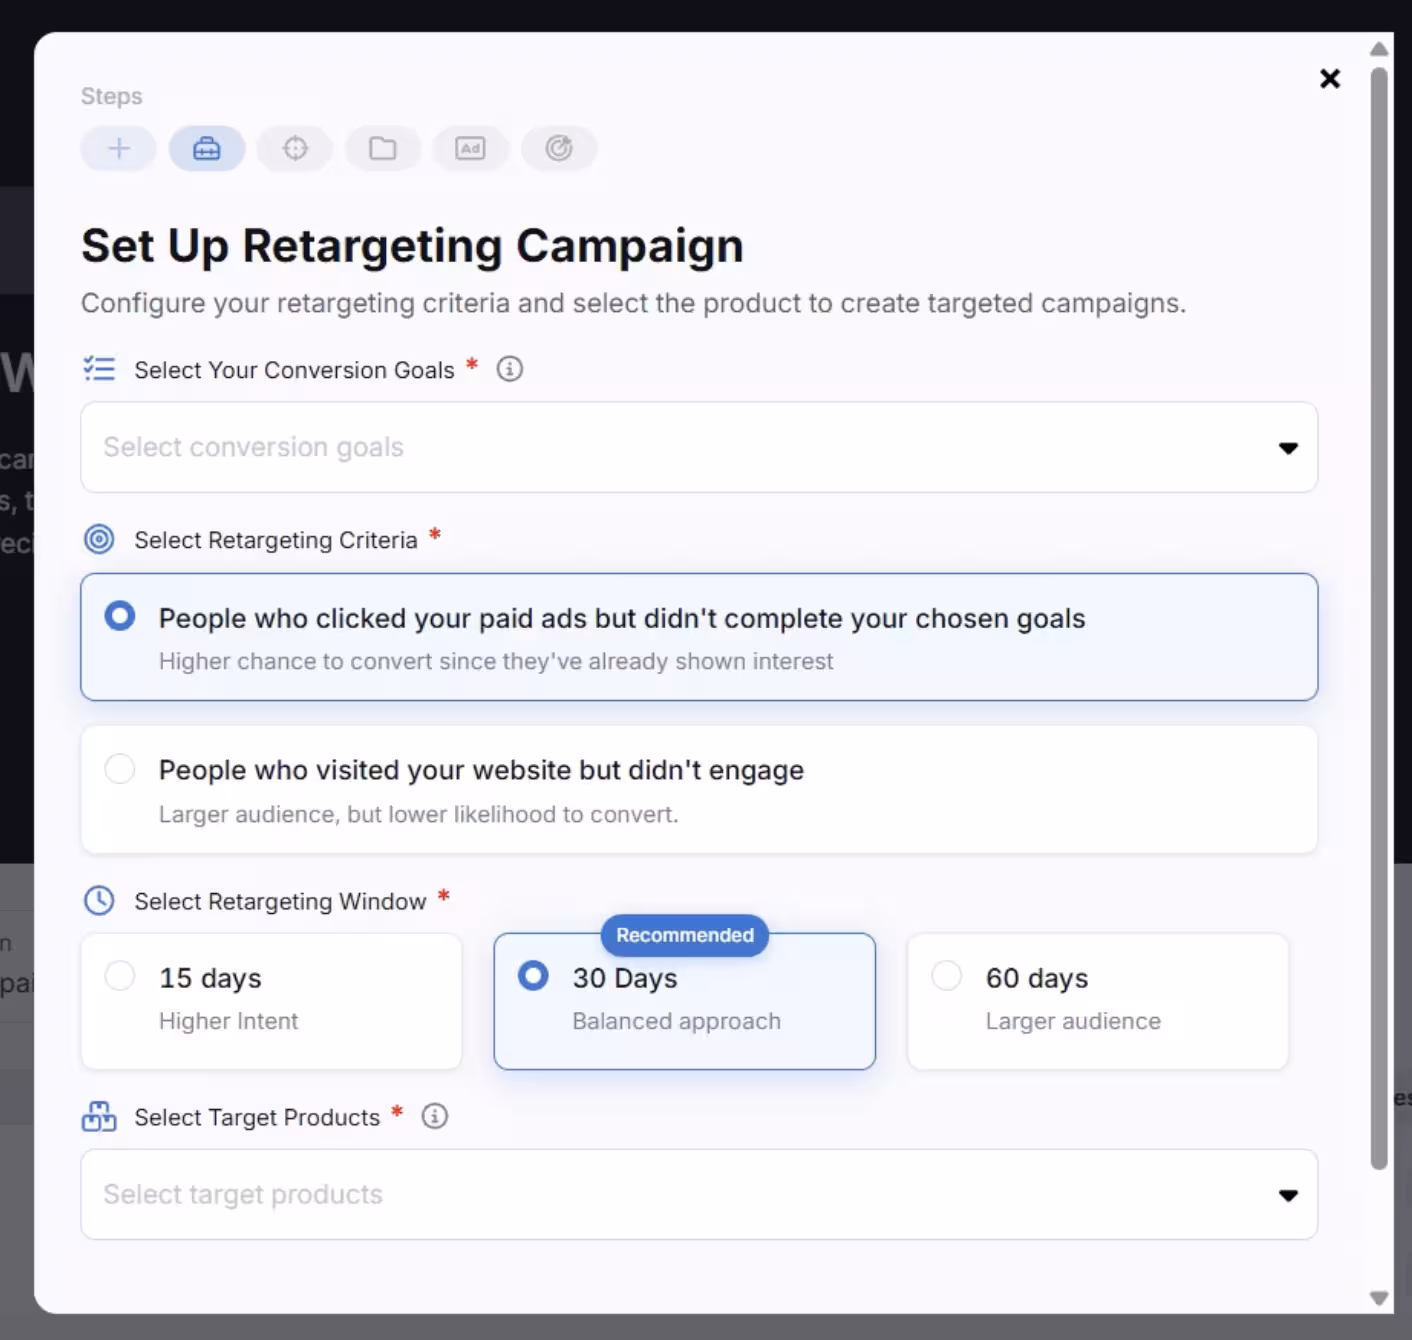1412x1340 pixels.
Task: Expand the Select target products dropdown
Action: coord(699,1194)
